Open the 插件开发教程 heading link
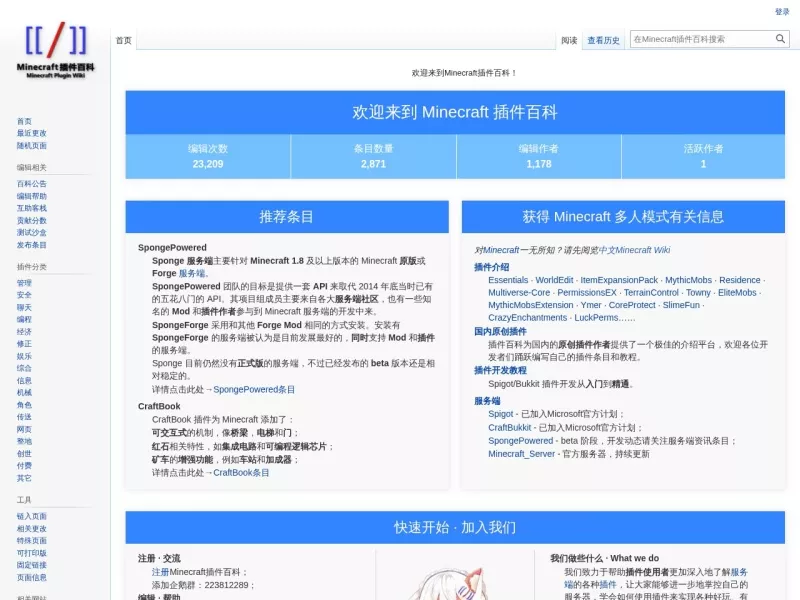Screen dimensions: 800x600 pos(500,370)
